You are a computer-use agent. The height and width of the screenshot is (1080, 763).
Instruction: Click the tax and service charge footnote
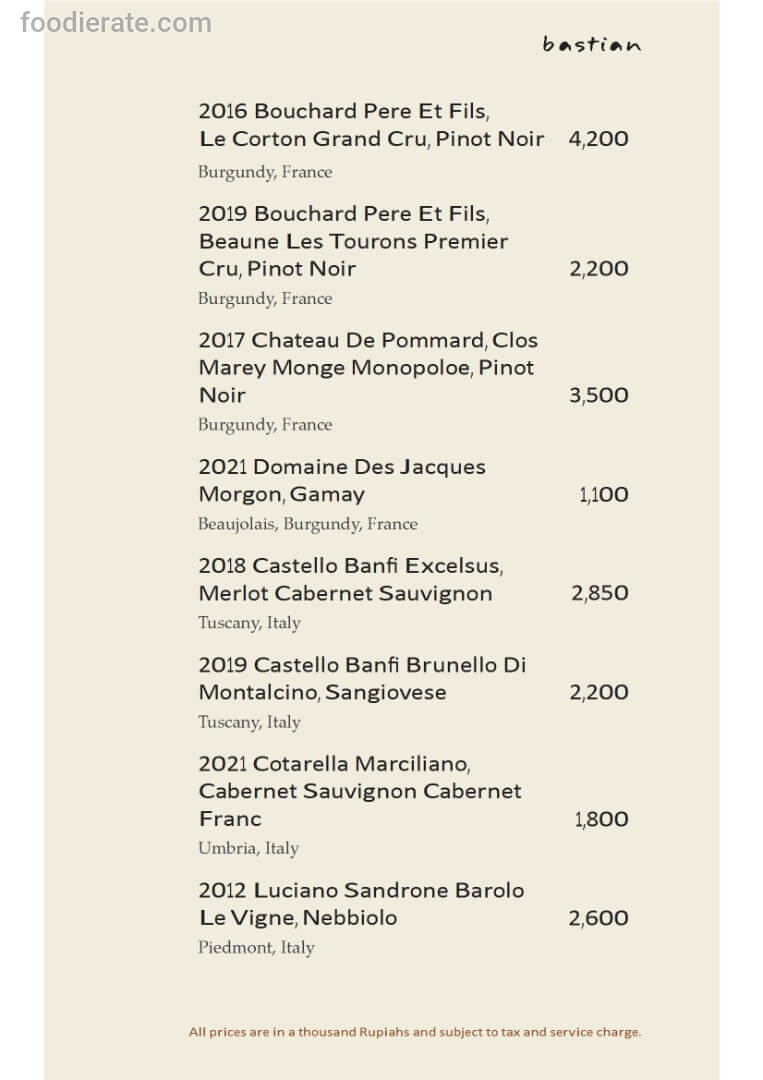click(415, 1032)
